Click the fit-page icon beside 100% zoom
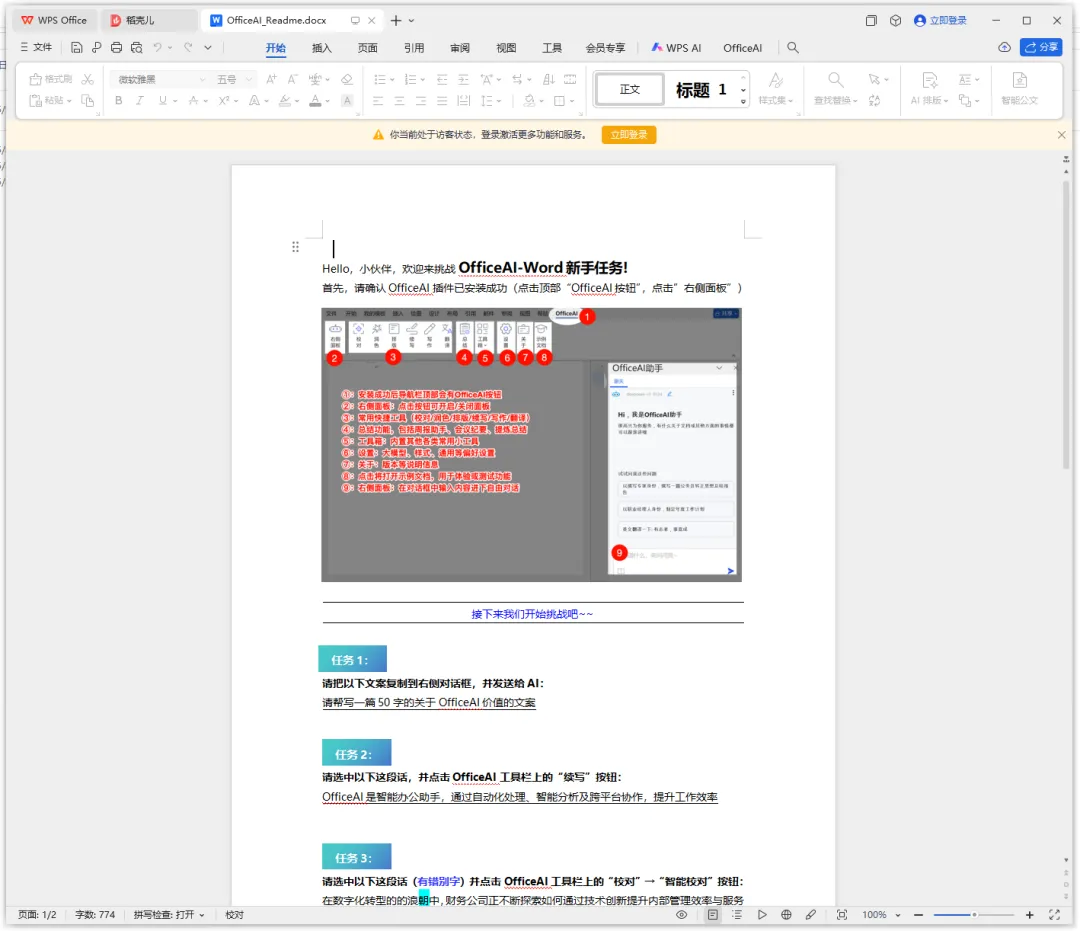This screenshot has width=1080, height=931. [x=842, y=914]
